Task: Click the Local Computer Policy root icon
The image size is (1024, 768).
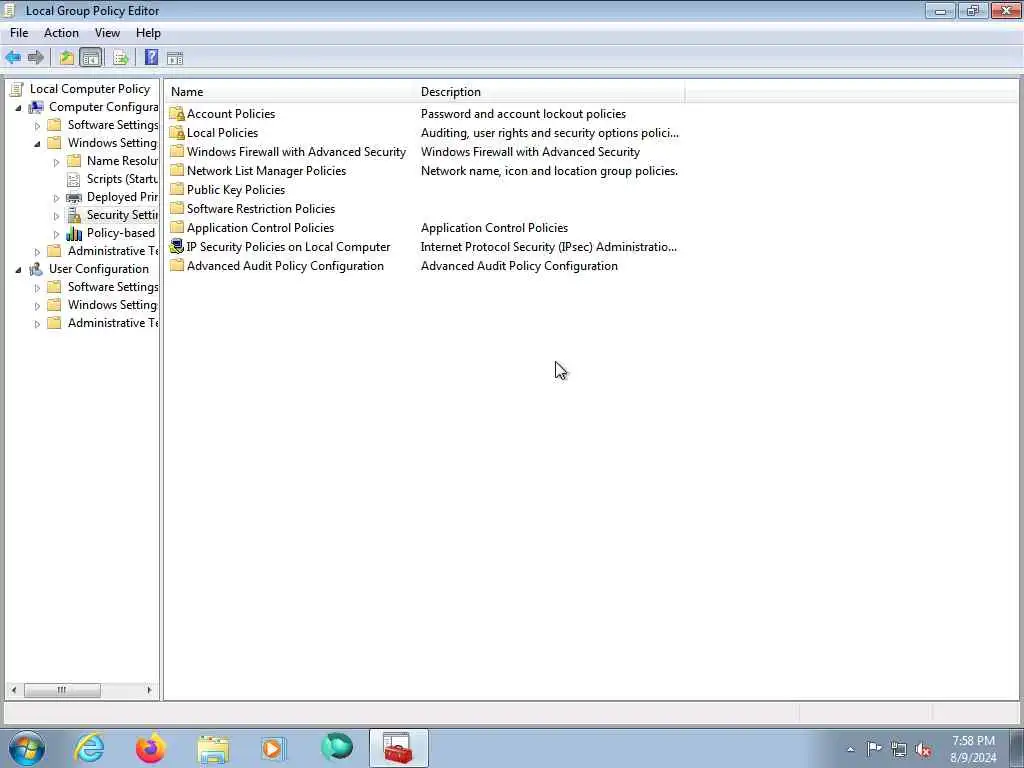Action: pyautogui.click(x=17, y=89)
